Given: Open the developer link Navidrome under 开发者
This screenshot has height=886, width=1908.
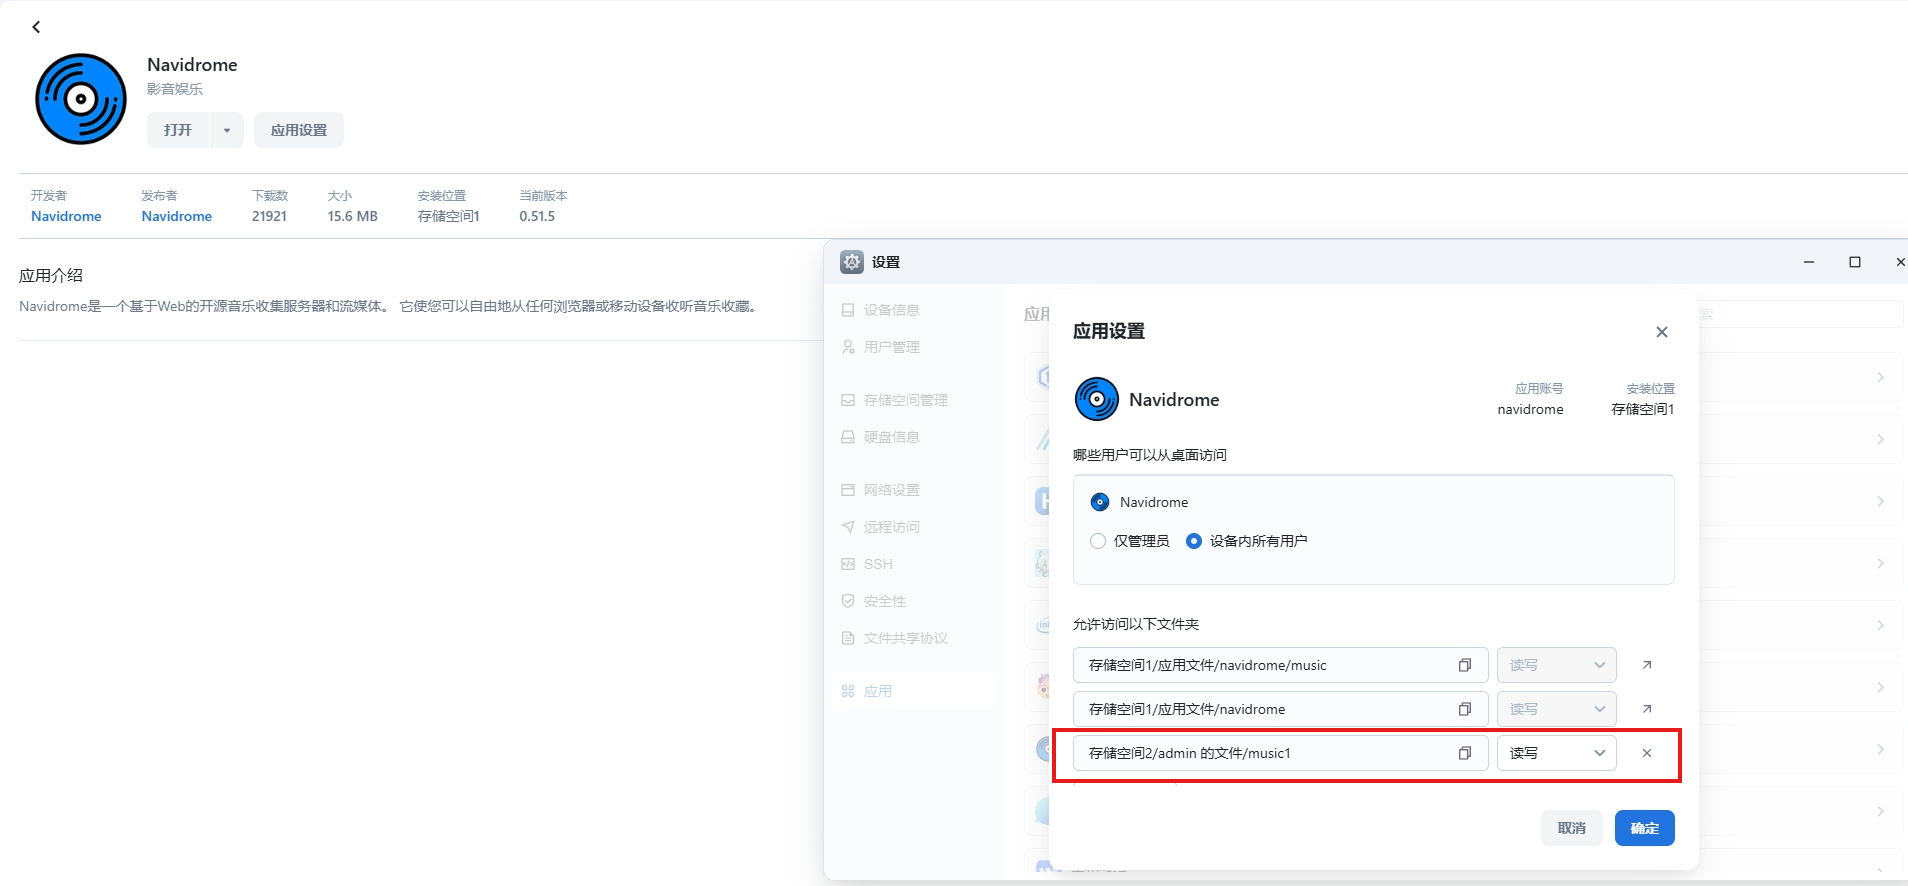Looking at the screenshot, I should (66, 216).
